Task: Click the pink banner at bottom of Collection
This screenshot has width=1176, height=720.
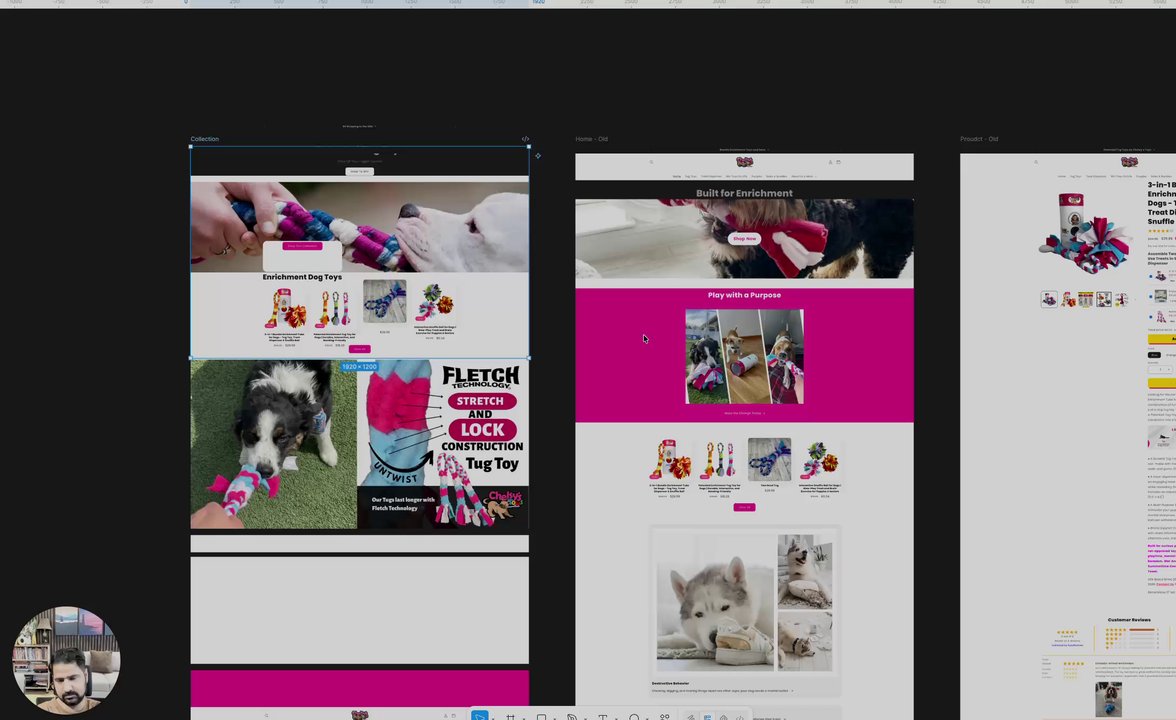Action: click(359, 688)
